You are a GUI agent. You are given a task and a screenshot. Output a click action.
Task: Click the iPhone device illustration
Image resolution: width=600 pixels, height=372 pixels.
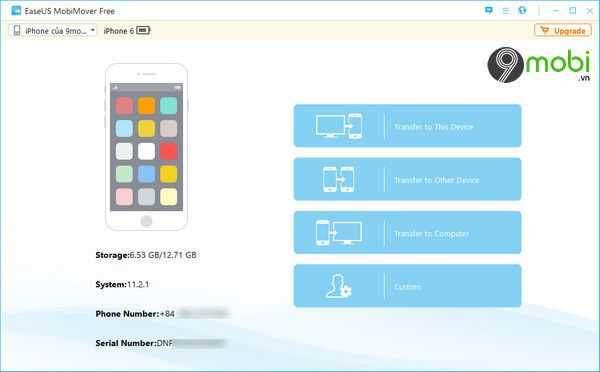pyautogui.click(x=147, y=147)
